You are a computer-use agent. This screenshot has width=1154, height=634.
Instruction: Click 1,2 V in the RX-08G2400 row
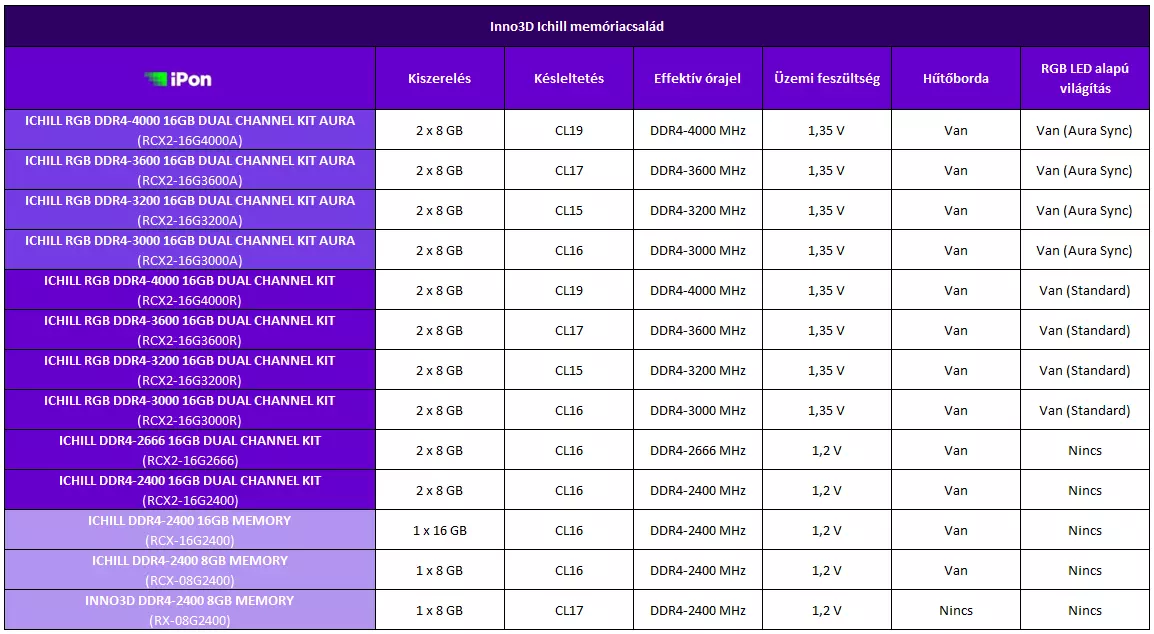coord(826,610)
